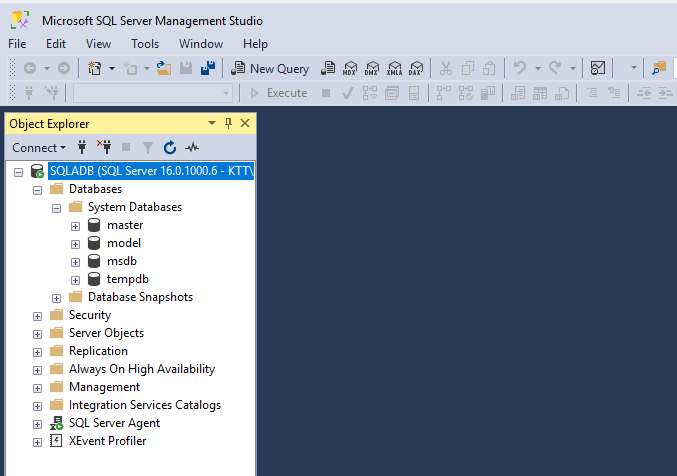Click the Save icon in toolbar

tap(186, 68)
